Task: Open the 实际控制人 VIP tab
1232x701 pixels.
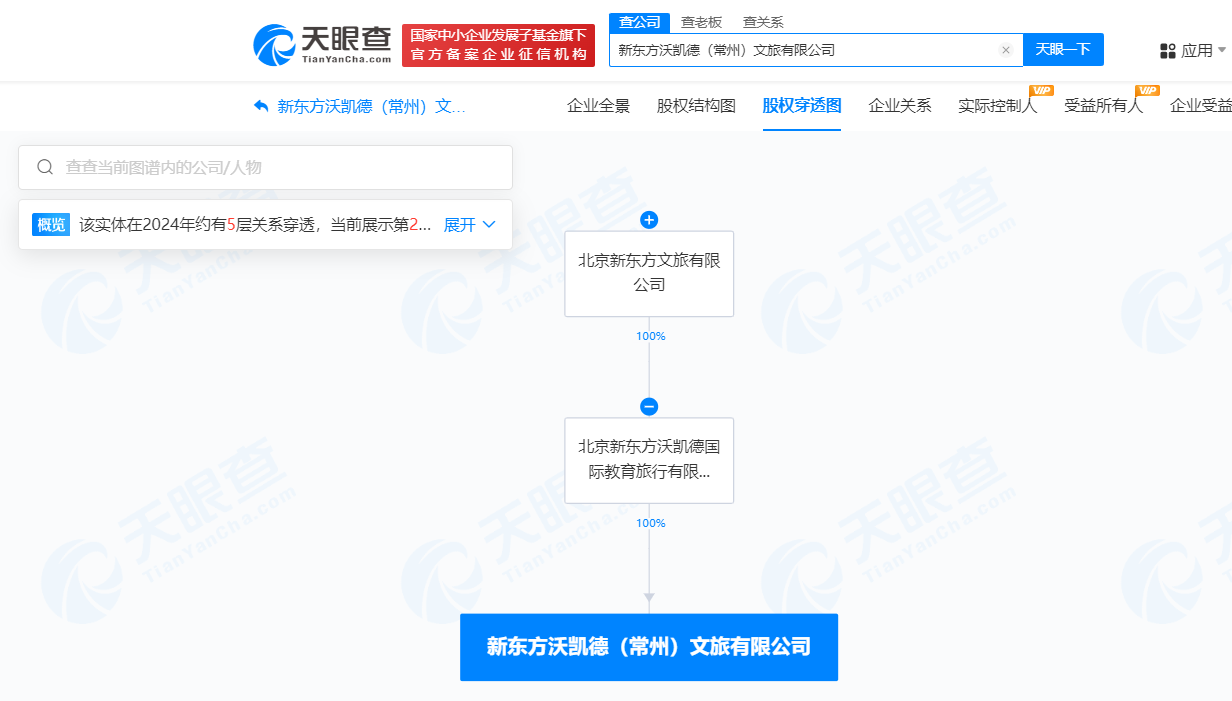Action: tap(997, 106)
